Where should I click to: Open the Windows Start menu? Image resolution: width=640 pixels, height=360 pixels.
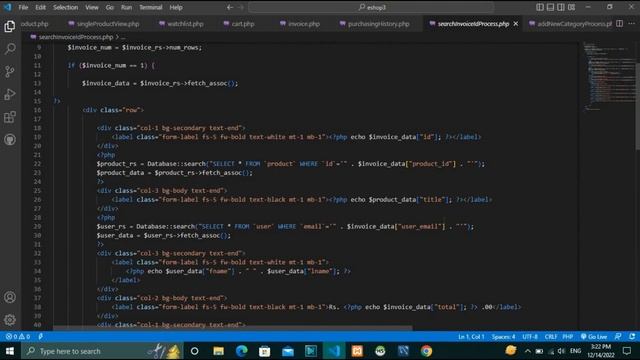pyautogui.click(x=10, y=351)
